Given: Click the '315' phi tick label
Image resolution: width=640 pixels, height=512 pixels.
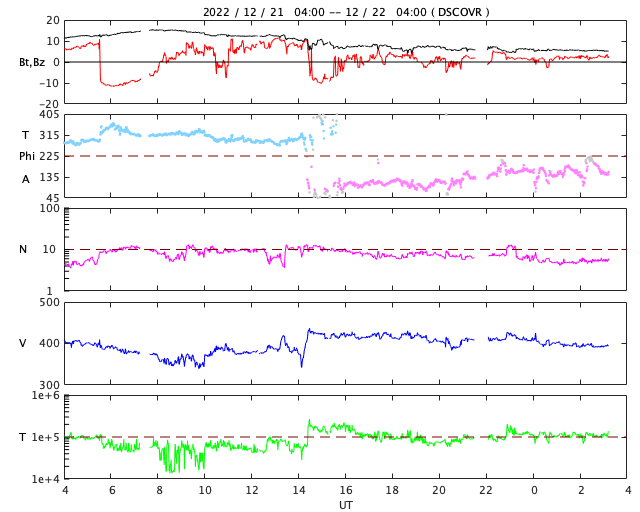Looking at the screenshot, I should point(49,136).
